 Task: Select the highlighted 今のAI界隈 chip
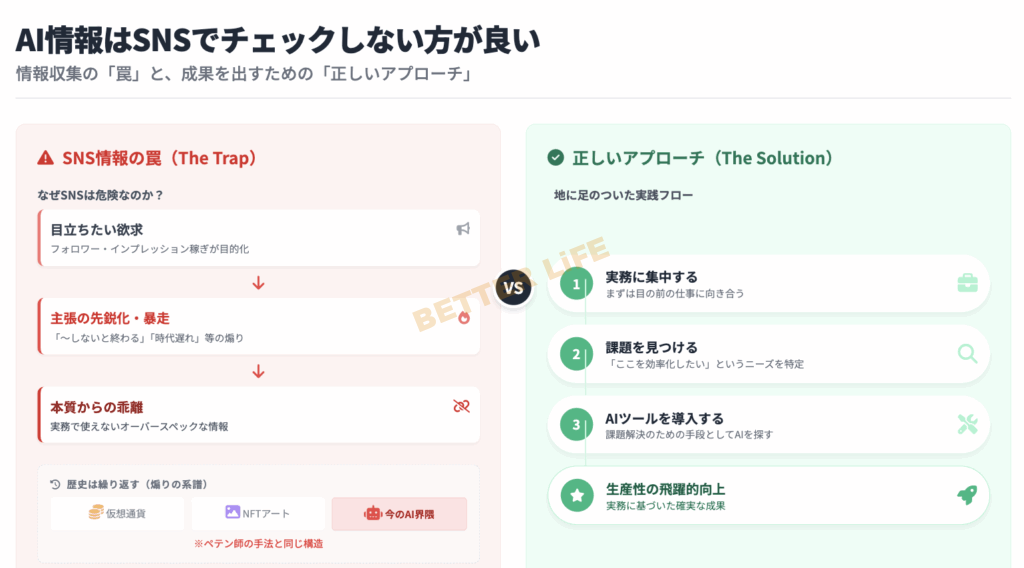[399, 514]
